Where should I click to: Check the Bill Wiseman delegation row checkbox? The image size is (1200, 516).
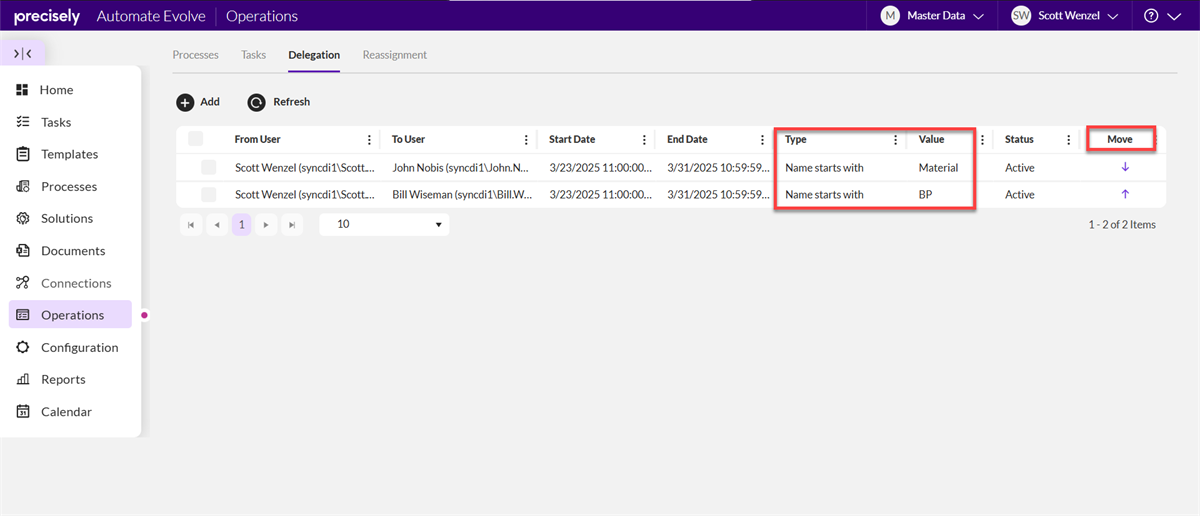pos(208,194)
